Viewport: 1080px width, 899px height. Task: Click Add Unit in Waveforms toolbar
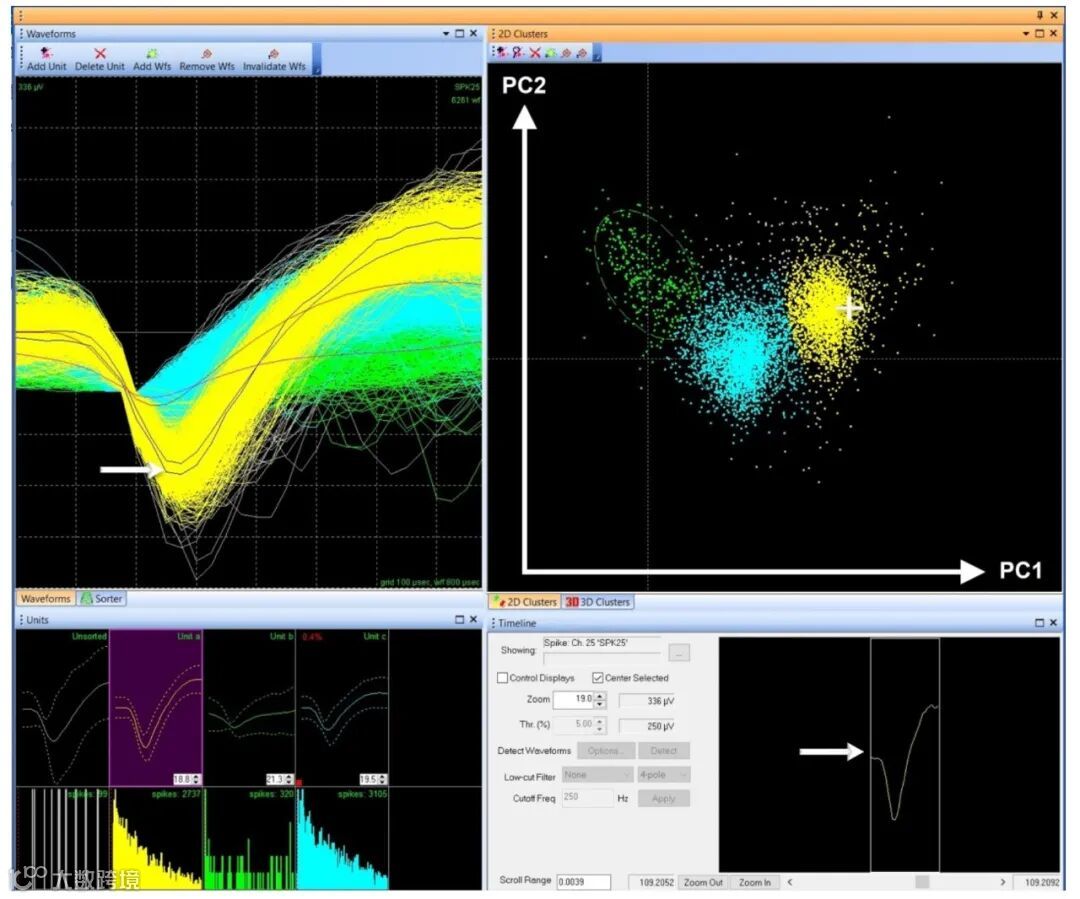coord(47,60)
